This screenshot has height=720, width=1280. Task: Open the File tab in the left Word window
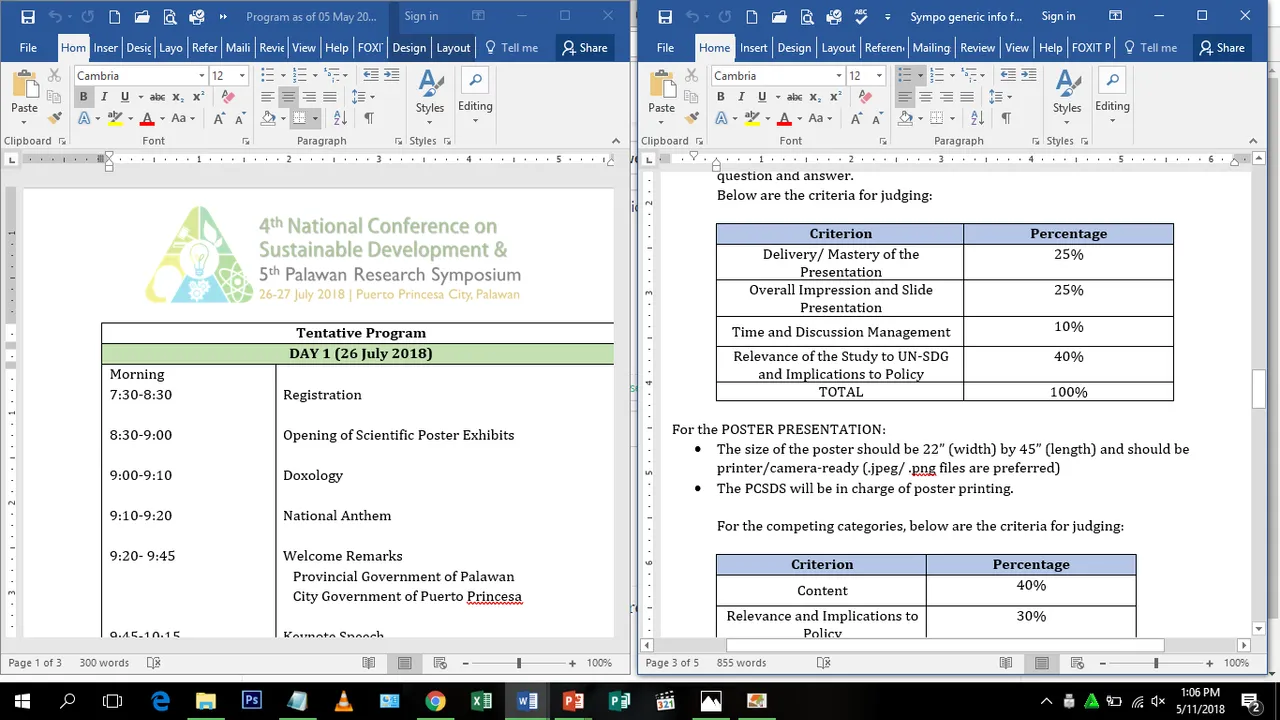coord(28,47)
